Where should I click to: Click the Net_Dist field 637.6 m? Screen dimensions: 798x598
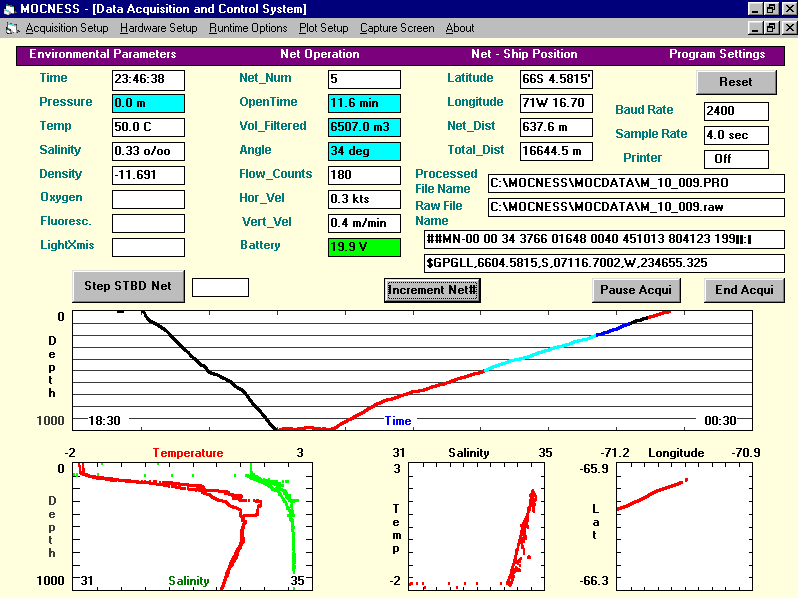556,127
